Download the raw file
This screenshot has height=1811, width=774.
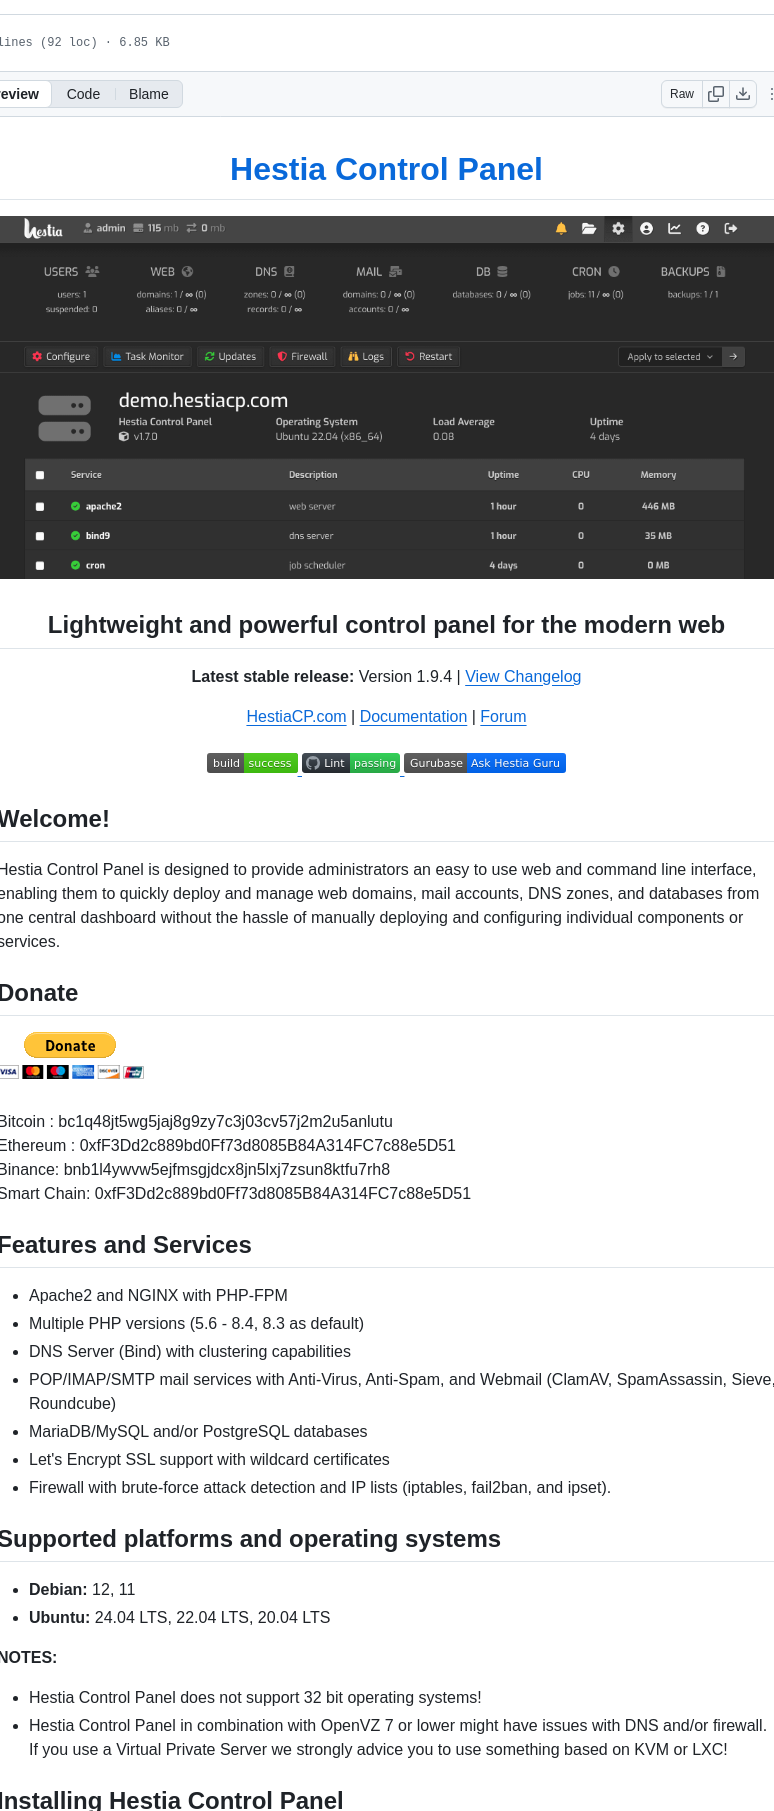[x=743, y=94]
